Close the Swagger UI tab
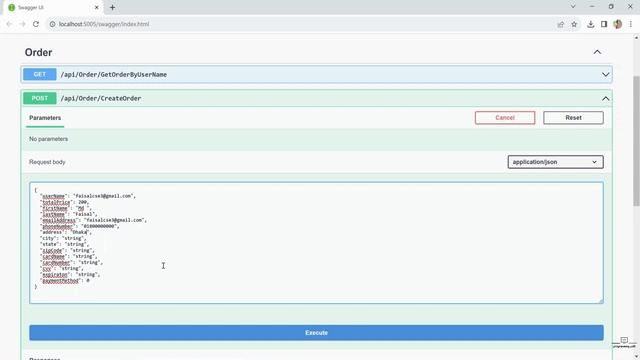Screen dimensions: 640x360 coord(97,7)
